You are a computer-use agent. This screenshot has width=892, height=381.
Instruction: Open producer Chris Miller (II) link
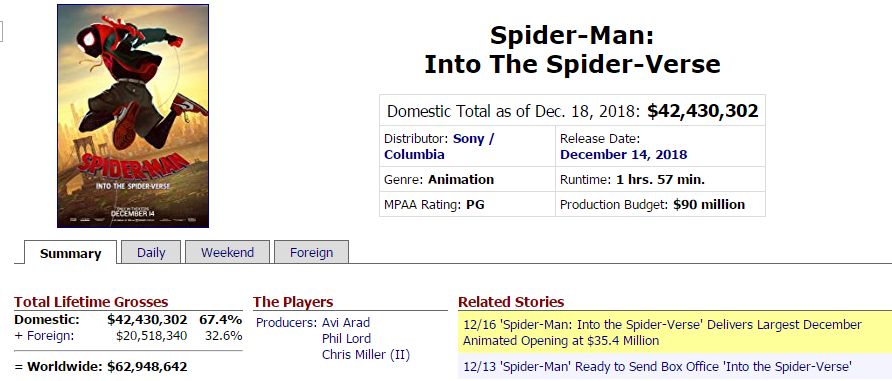click(x=366, y=355)
